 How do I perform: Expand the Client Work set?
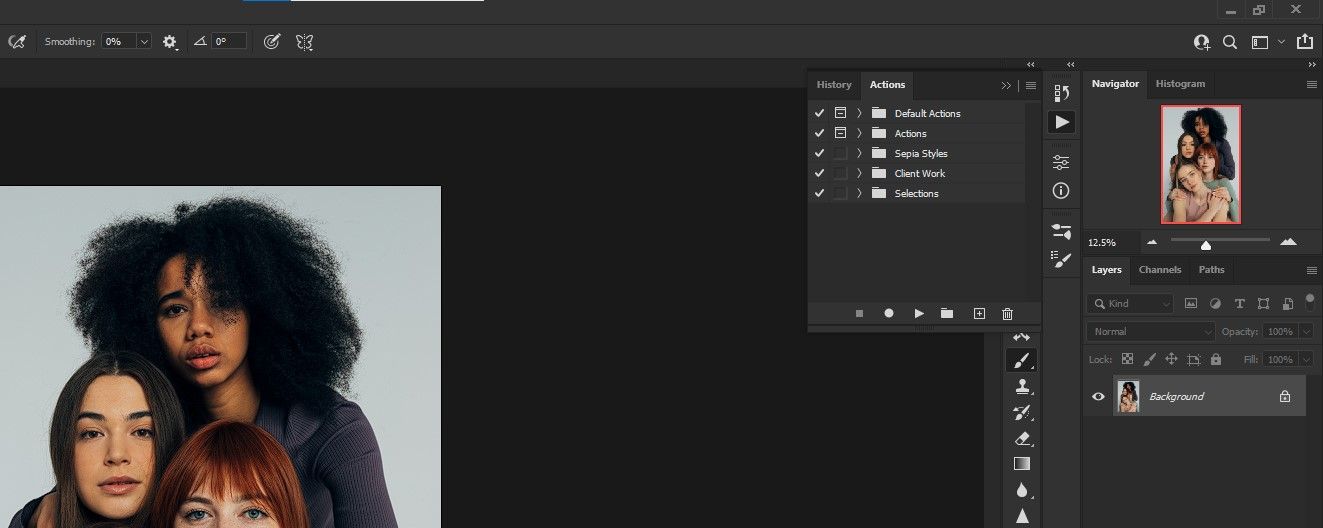coord(859,173)
